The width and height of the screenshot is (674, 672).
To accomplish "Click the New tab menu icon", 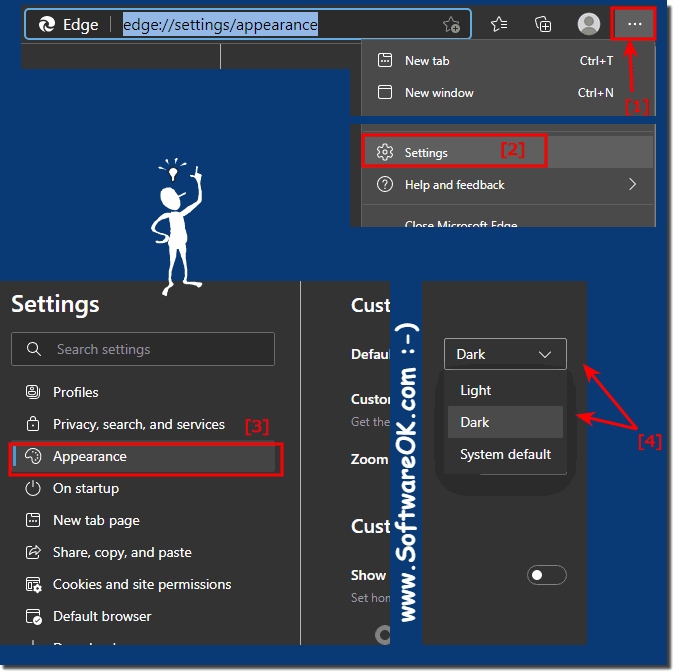I will tap(385, 60).
